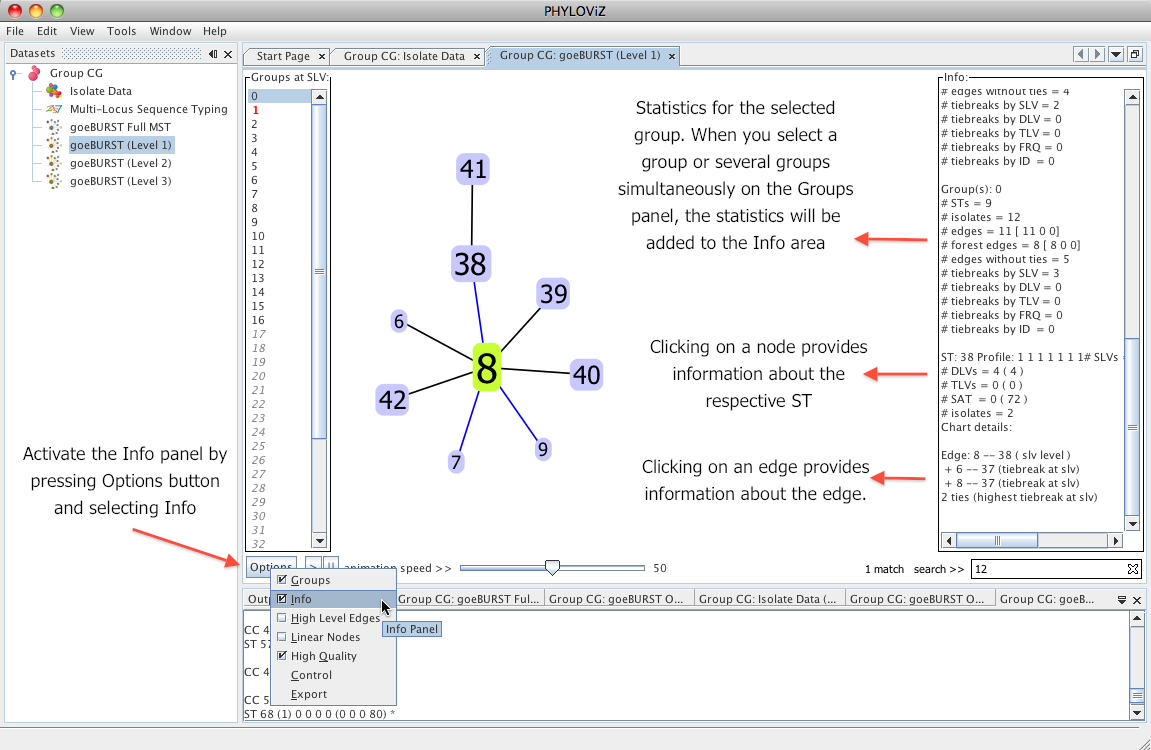Viewport: 1151px width, 750px height.
Task: Click the goeBURST (Level 2) tree icon
Action: point(54,163)
